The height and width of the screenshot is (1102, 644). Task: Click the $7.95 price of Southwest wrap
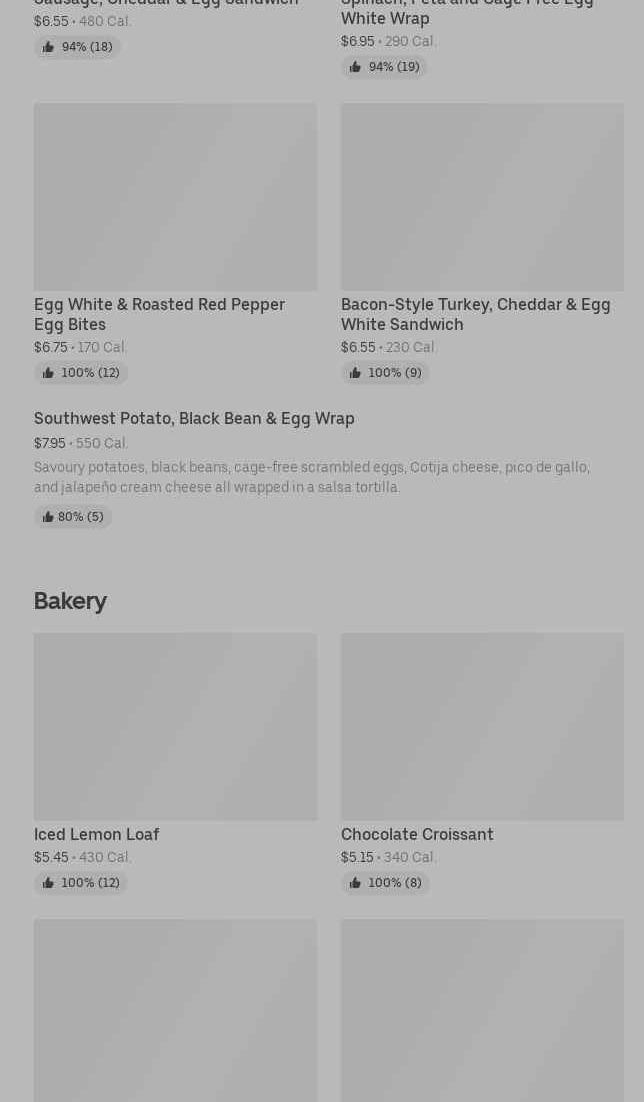click(49, 443)
